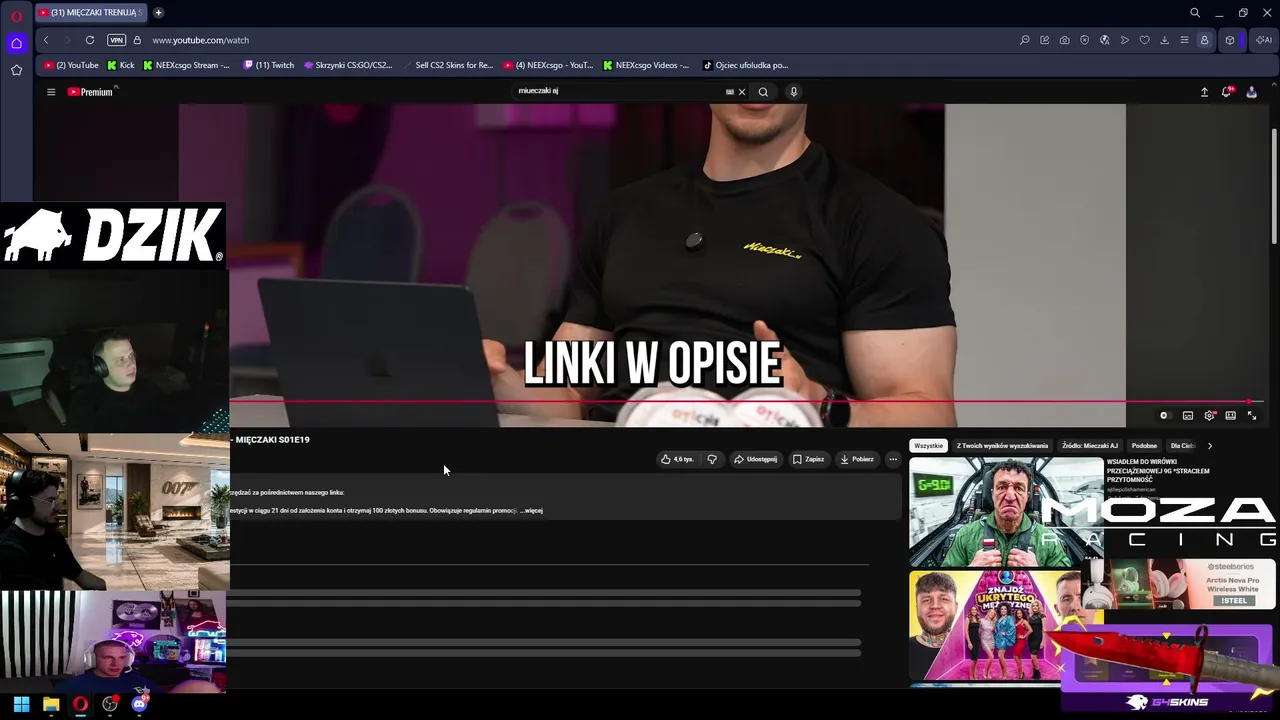
Task: Enter fullscreen video mode
Action: [1252, 415]
